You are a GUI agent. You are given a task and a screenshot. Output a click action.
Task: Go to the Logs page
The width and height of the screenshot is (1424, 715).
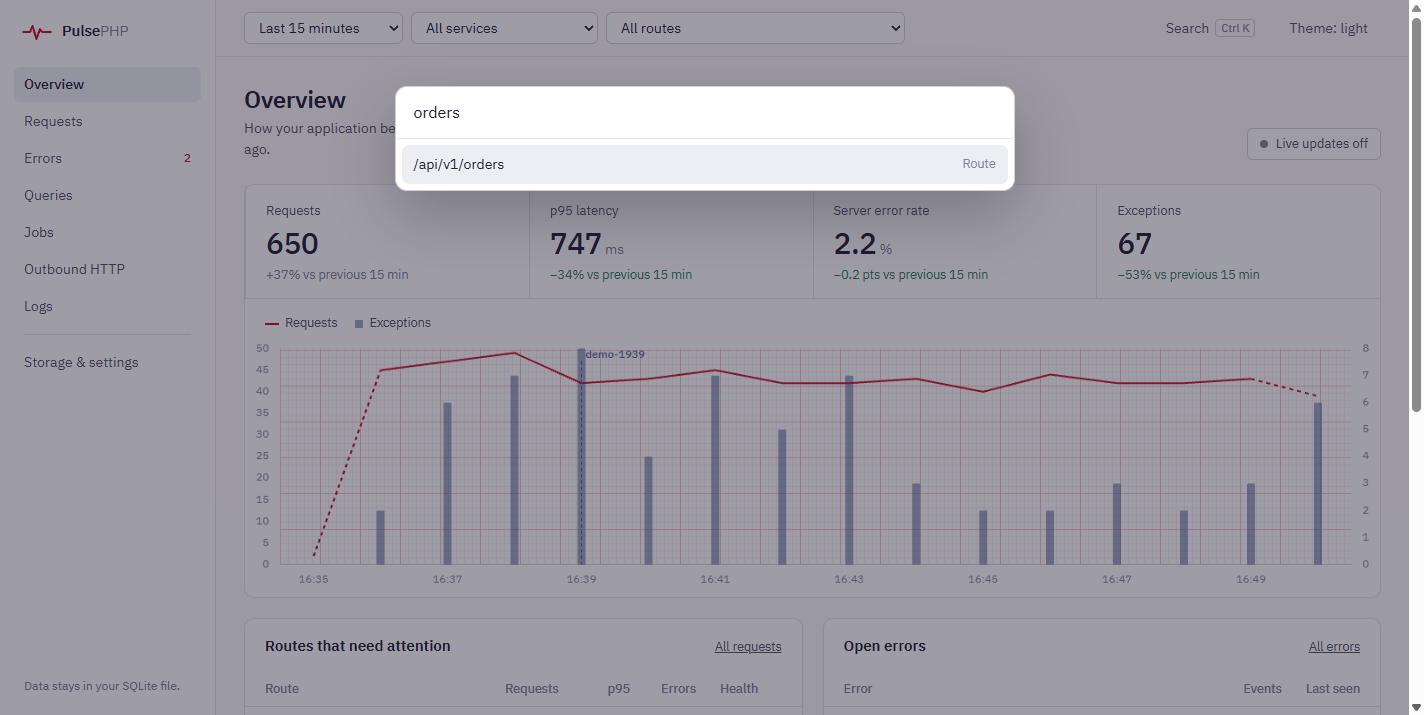[x=107, y=306]
